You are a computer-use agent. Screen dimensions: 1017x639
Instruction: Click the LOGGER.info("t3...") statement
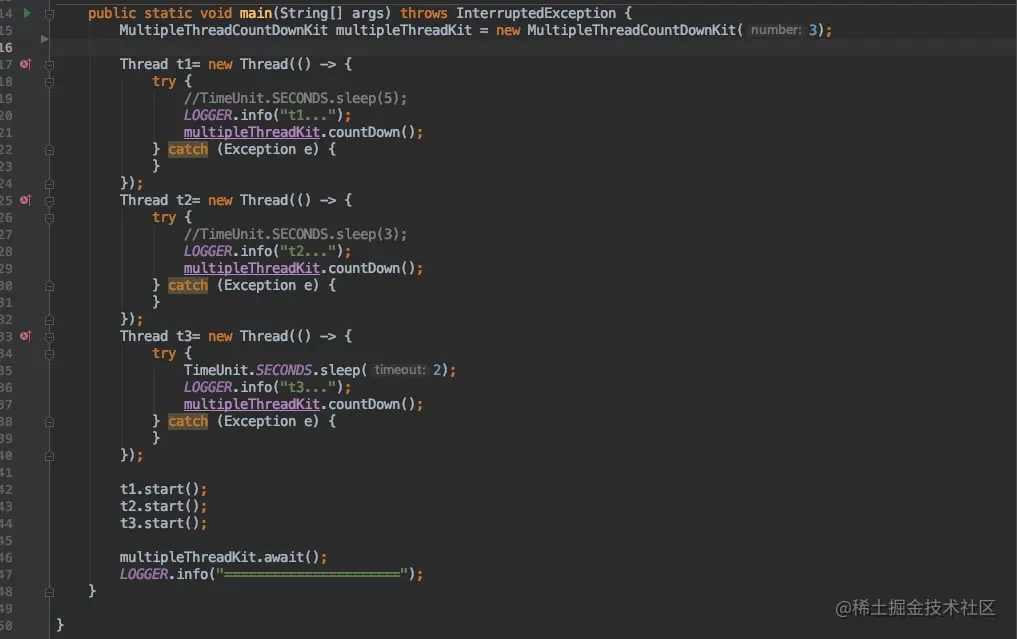[x=267, y=387]
